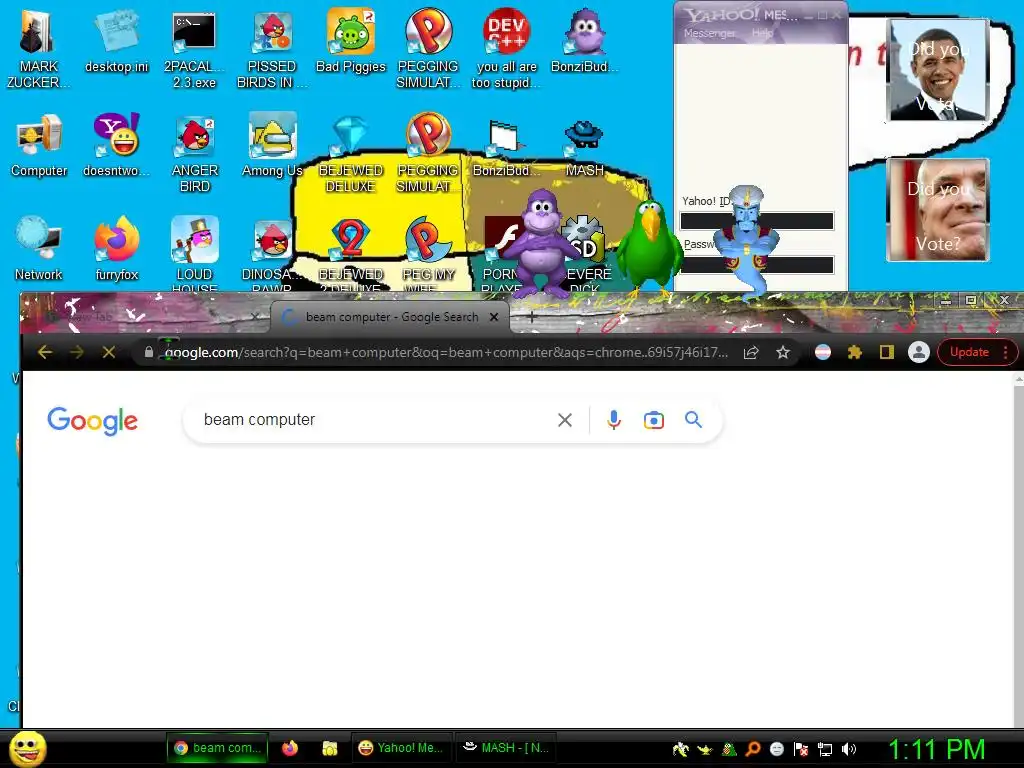
Task: Open the PEG MY WIFE icon
Action: 428,253
